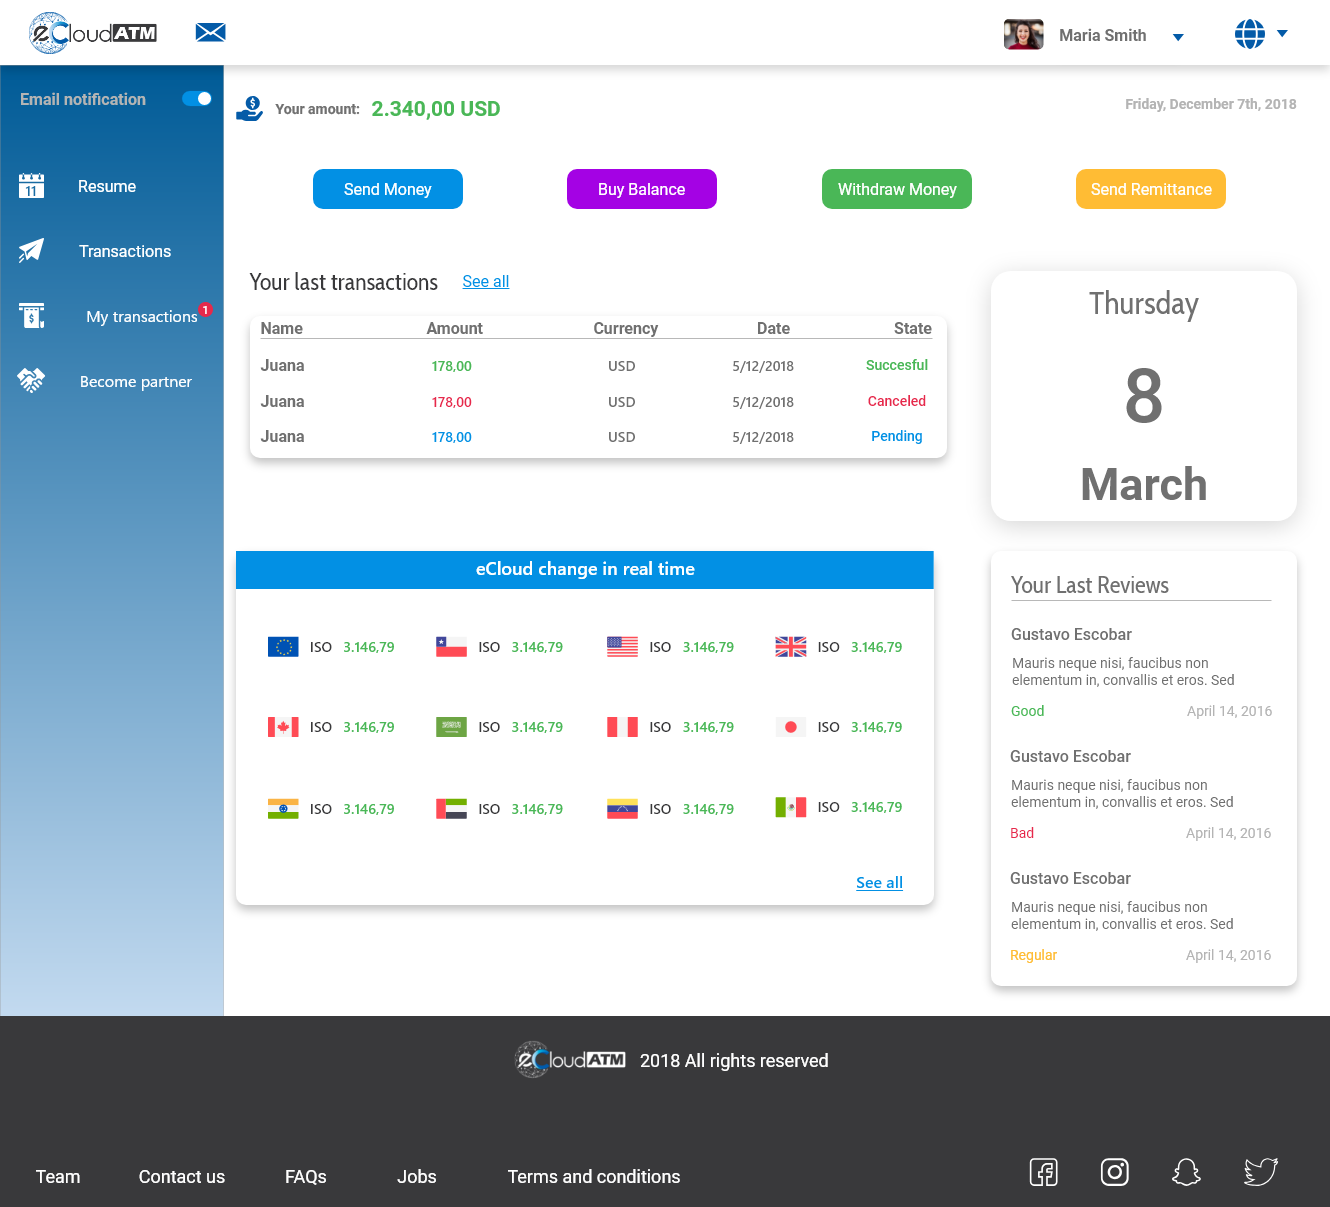1330x1207 pixels.
Task: Open Transactions in the sidebar menu
Action: pyautogui.click(x=125, y=252)
